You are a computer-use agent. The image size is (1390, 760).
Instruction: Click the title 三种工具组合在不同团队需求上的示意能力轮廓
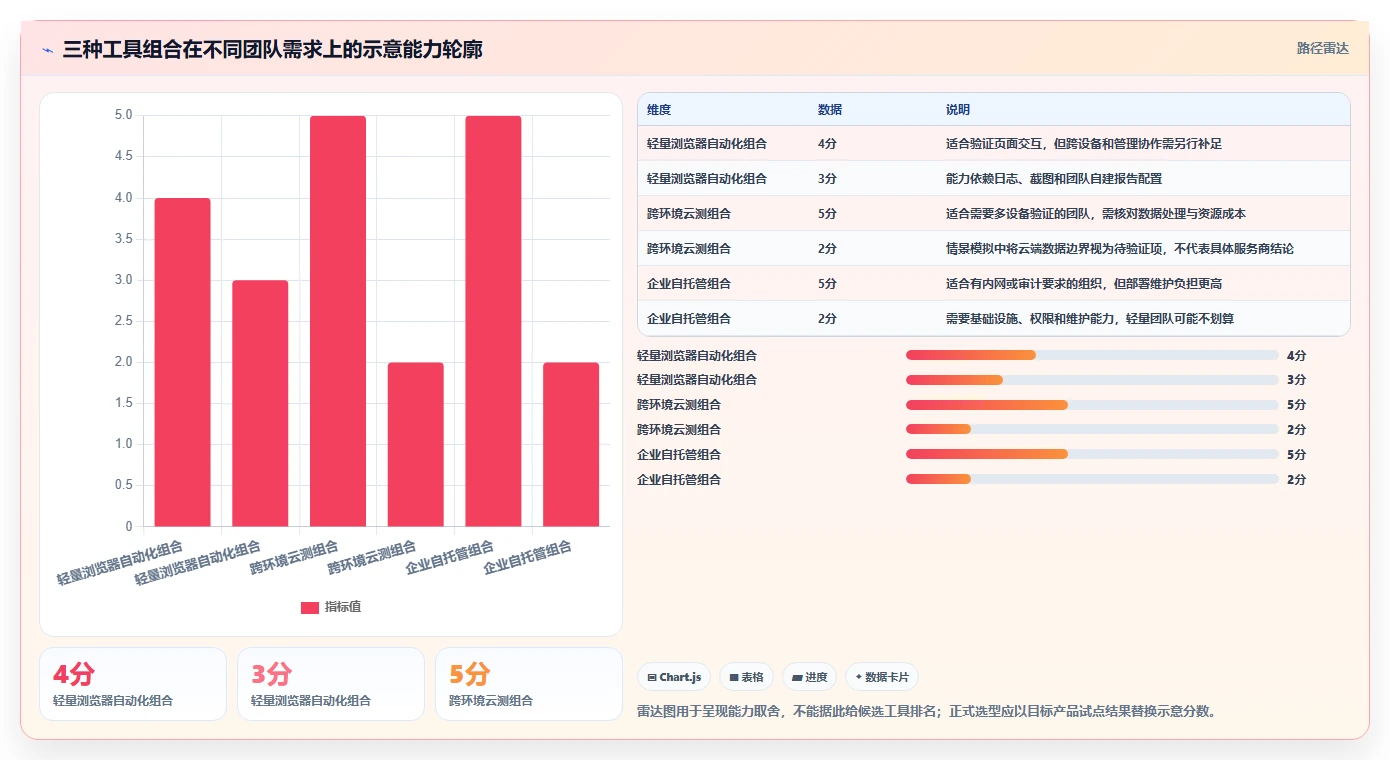tap(272, 49)
